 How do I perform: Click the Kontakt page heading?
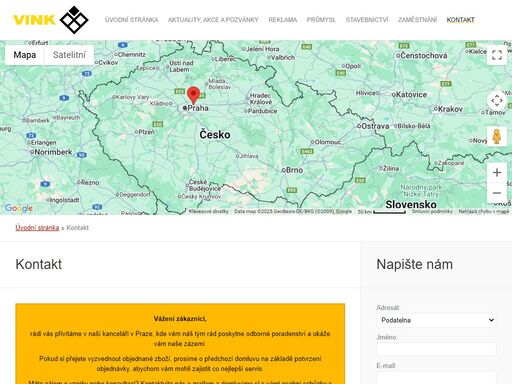click(x=39, y=264)
